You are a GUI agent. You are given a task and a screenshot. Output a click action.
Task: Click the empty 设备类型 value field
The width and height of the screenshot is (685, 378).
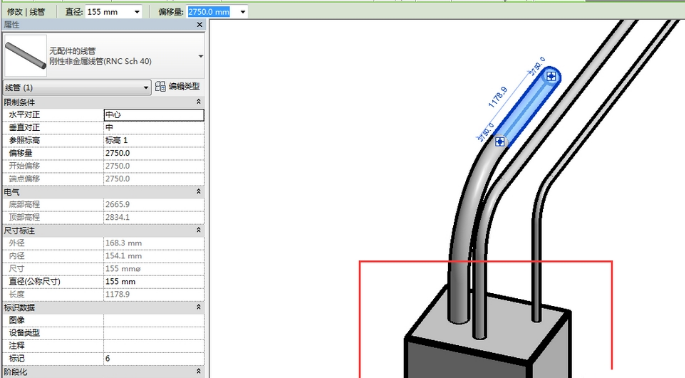point(154,333)
